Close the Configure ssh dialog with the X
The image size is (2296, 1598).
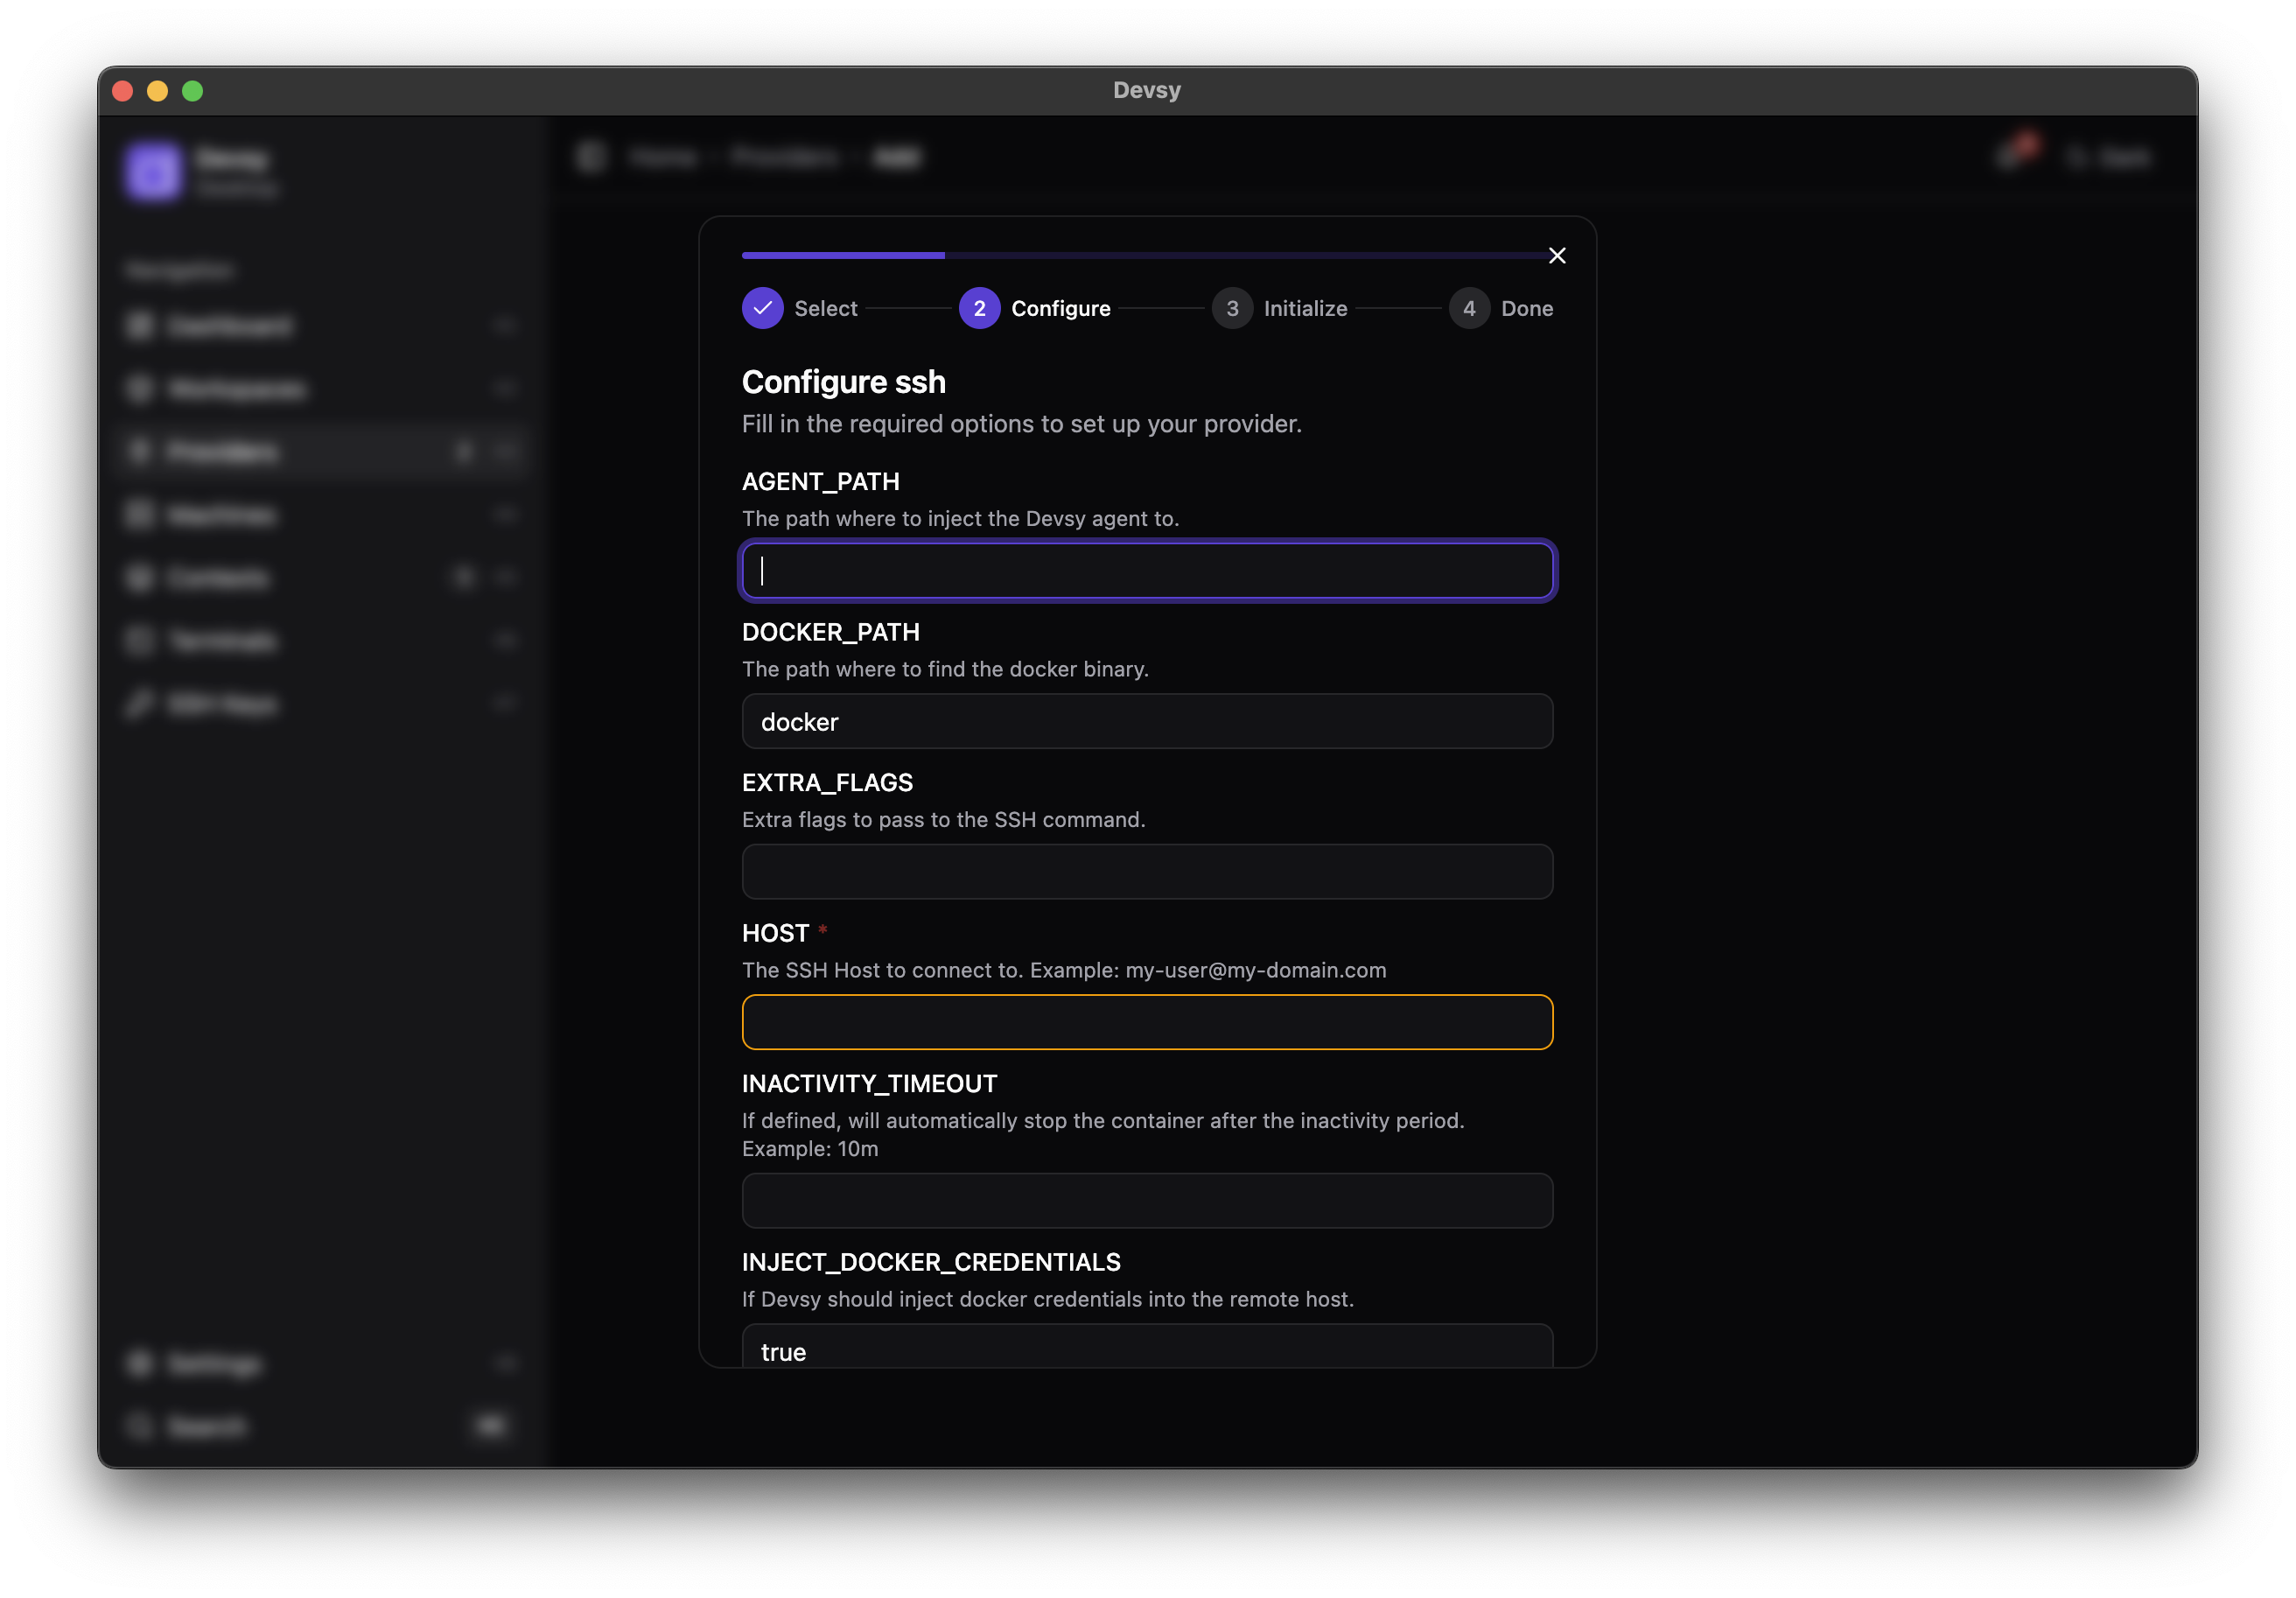tap(1557, 256)
